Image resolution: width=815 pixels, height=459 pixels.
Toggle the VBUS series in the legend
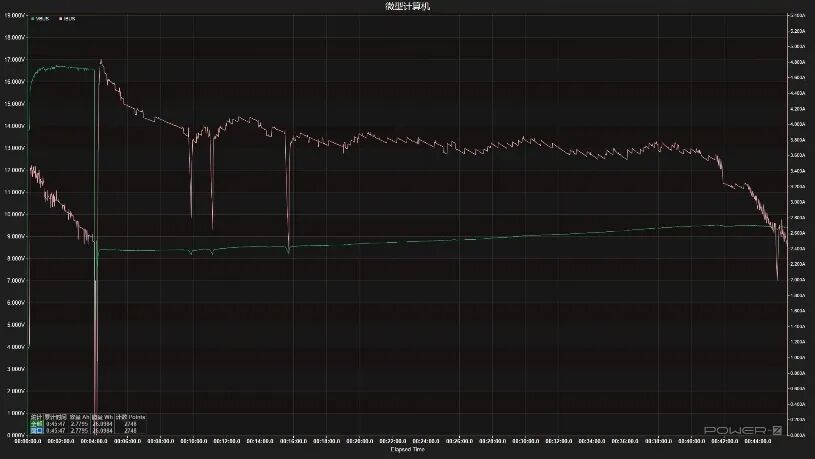pos(41,19)
